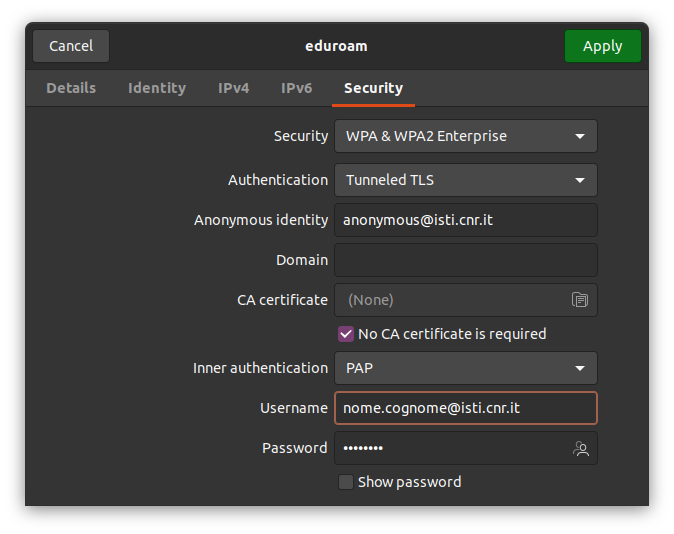
Task: Click the Password entry field
Action: point(450,448)
